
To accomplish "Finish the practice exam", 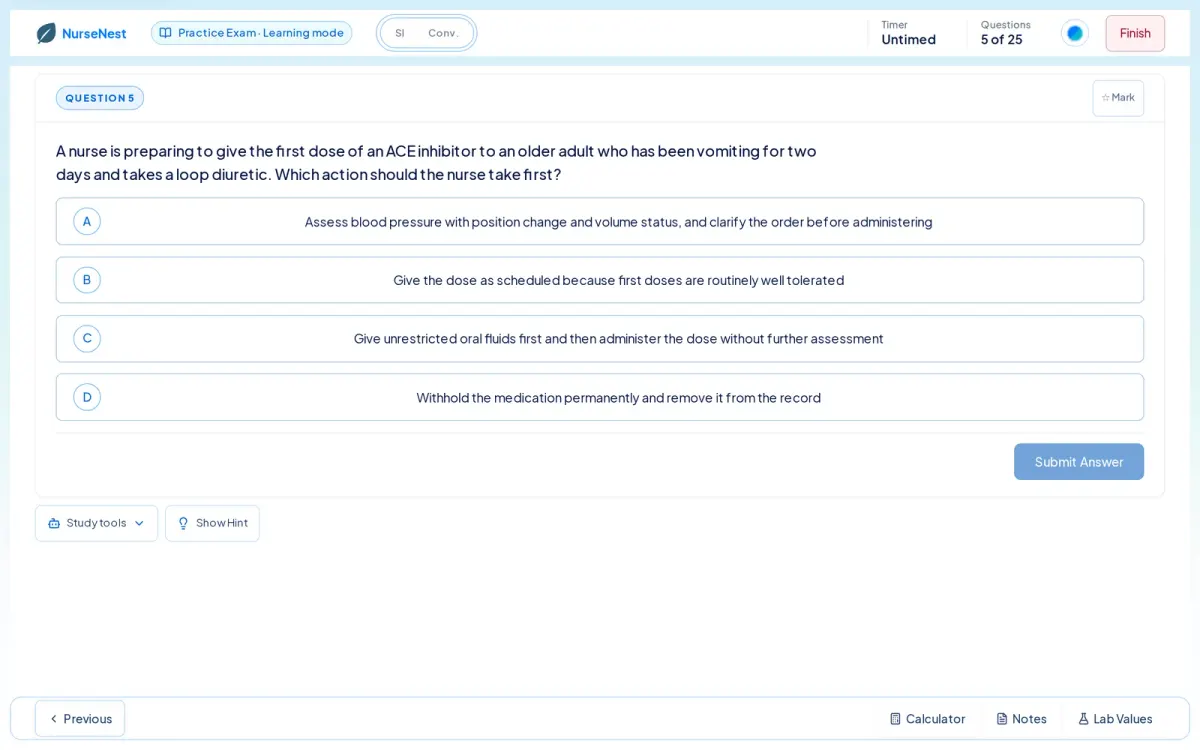I will point(1135,33).
